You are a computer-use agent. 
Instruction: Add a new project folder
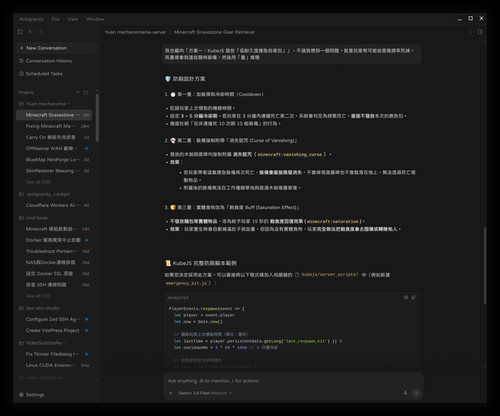(x=86, y=92)
